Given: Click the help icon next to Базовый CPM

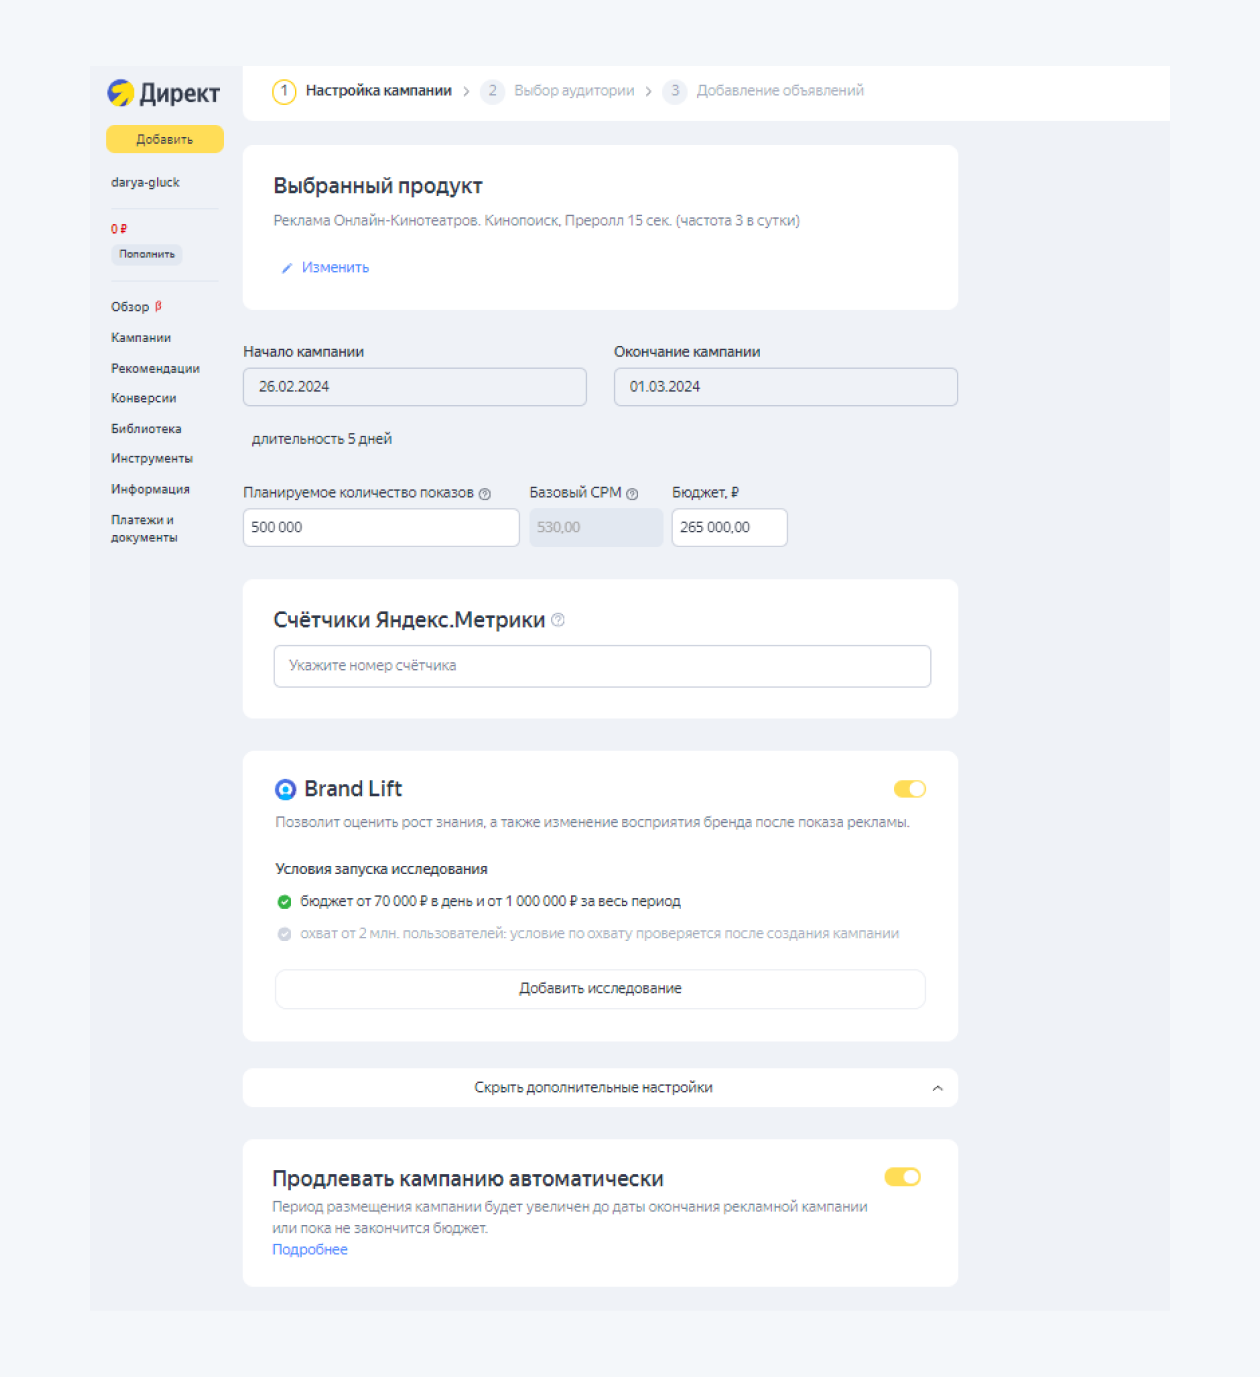Looking at the screenshot, I should coord(632,493).
